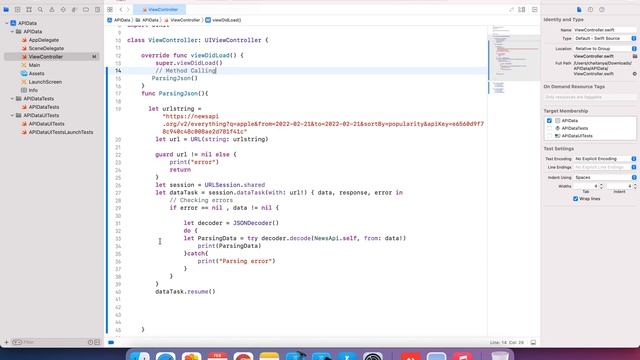
Task: Open the Find navigator magnifier icon
Action: [x=40, y=9]
